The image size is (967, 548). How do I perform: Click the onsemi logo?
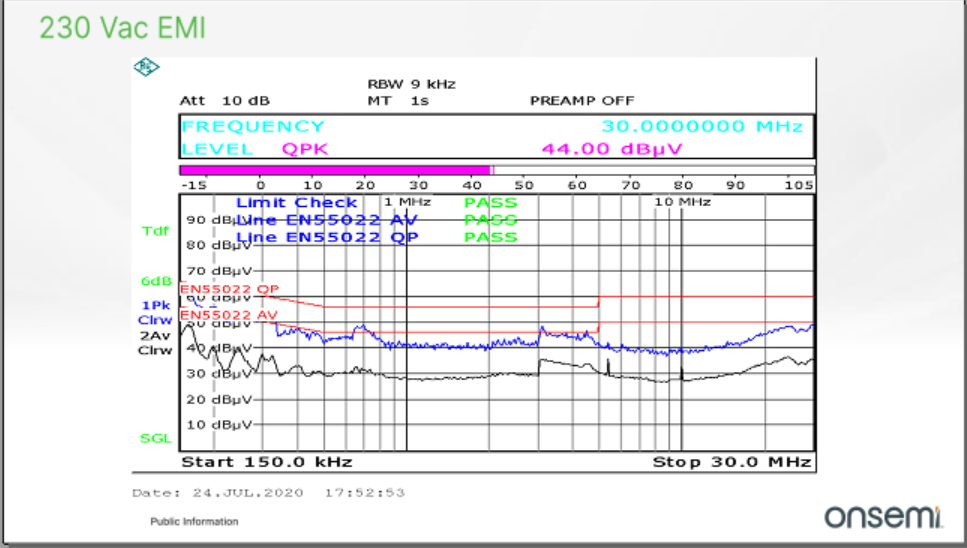click(883, 516)
